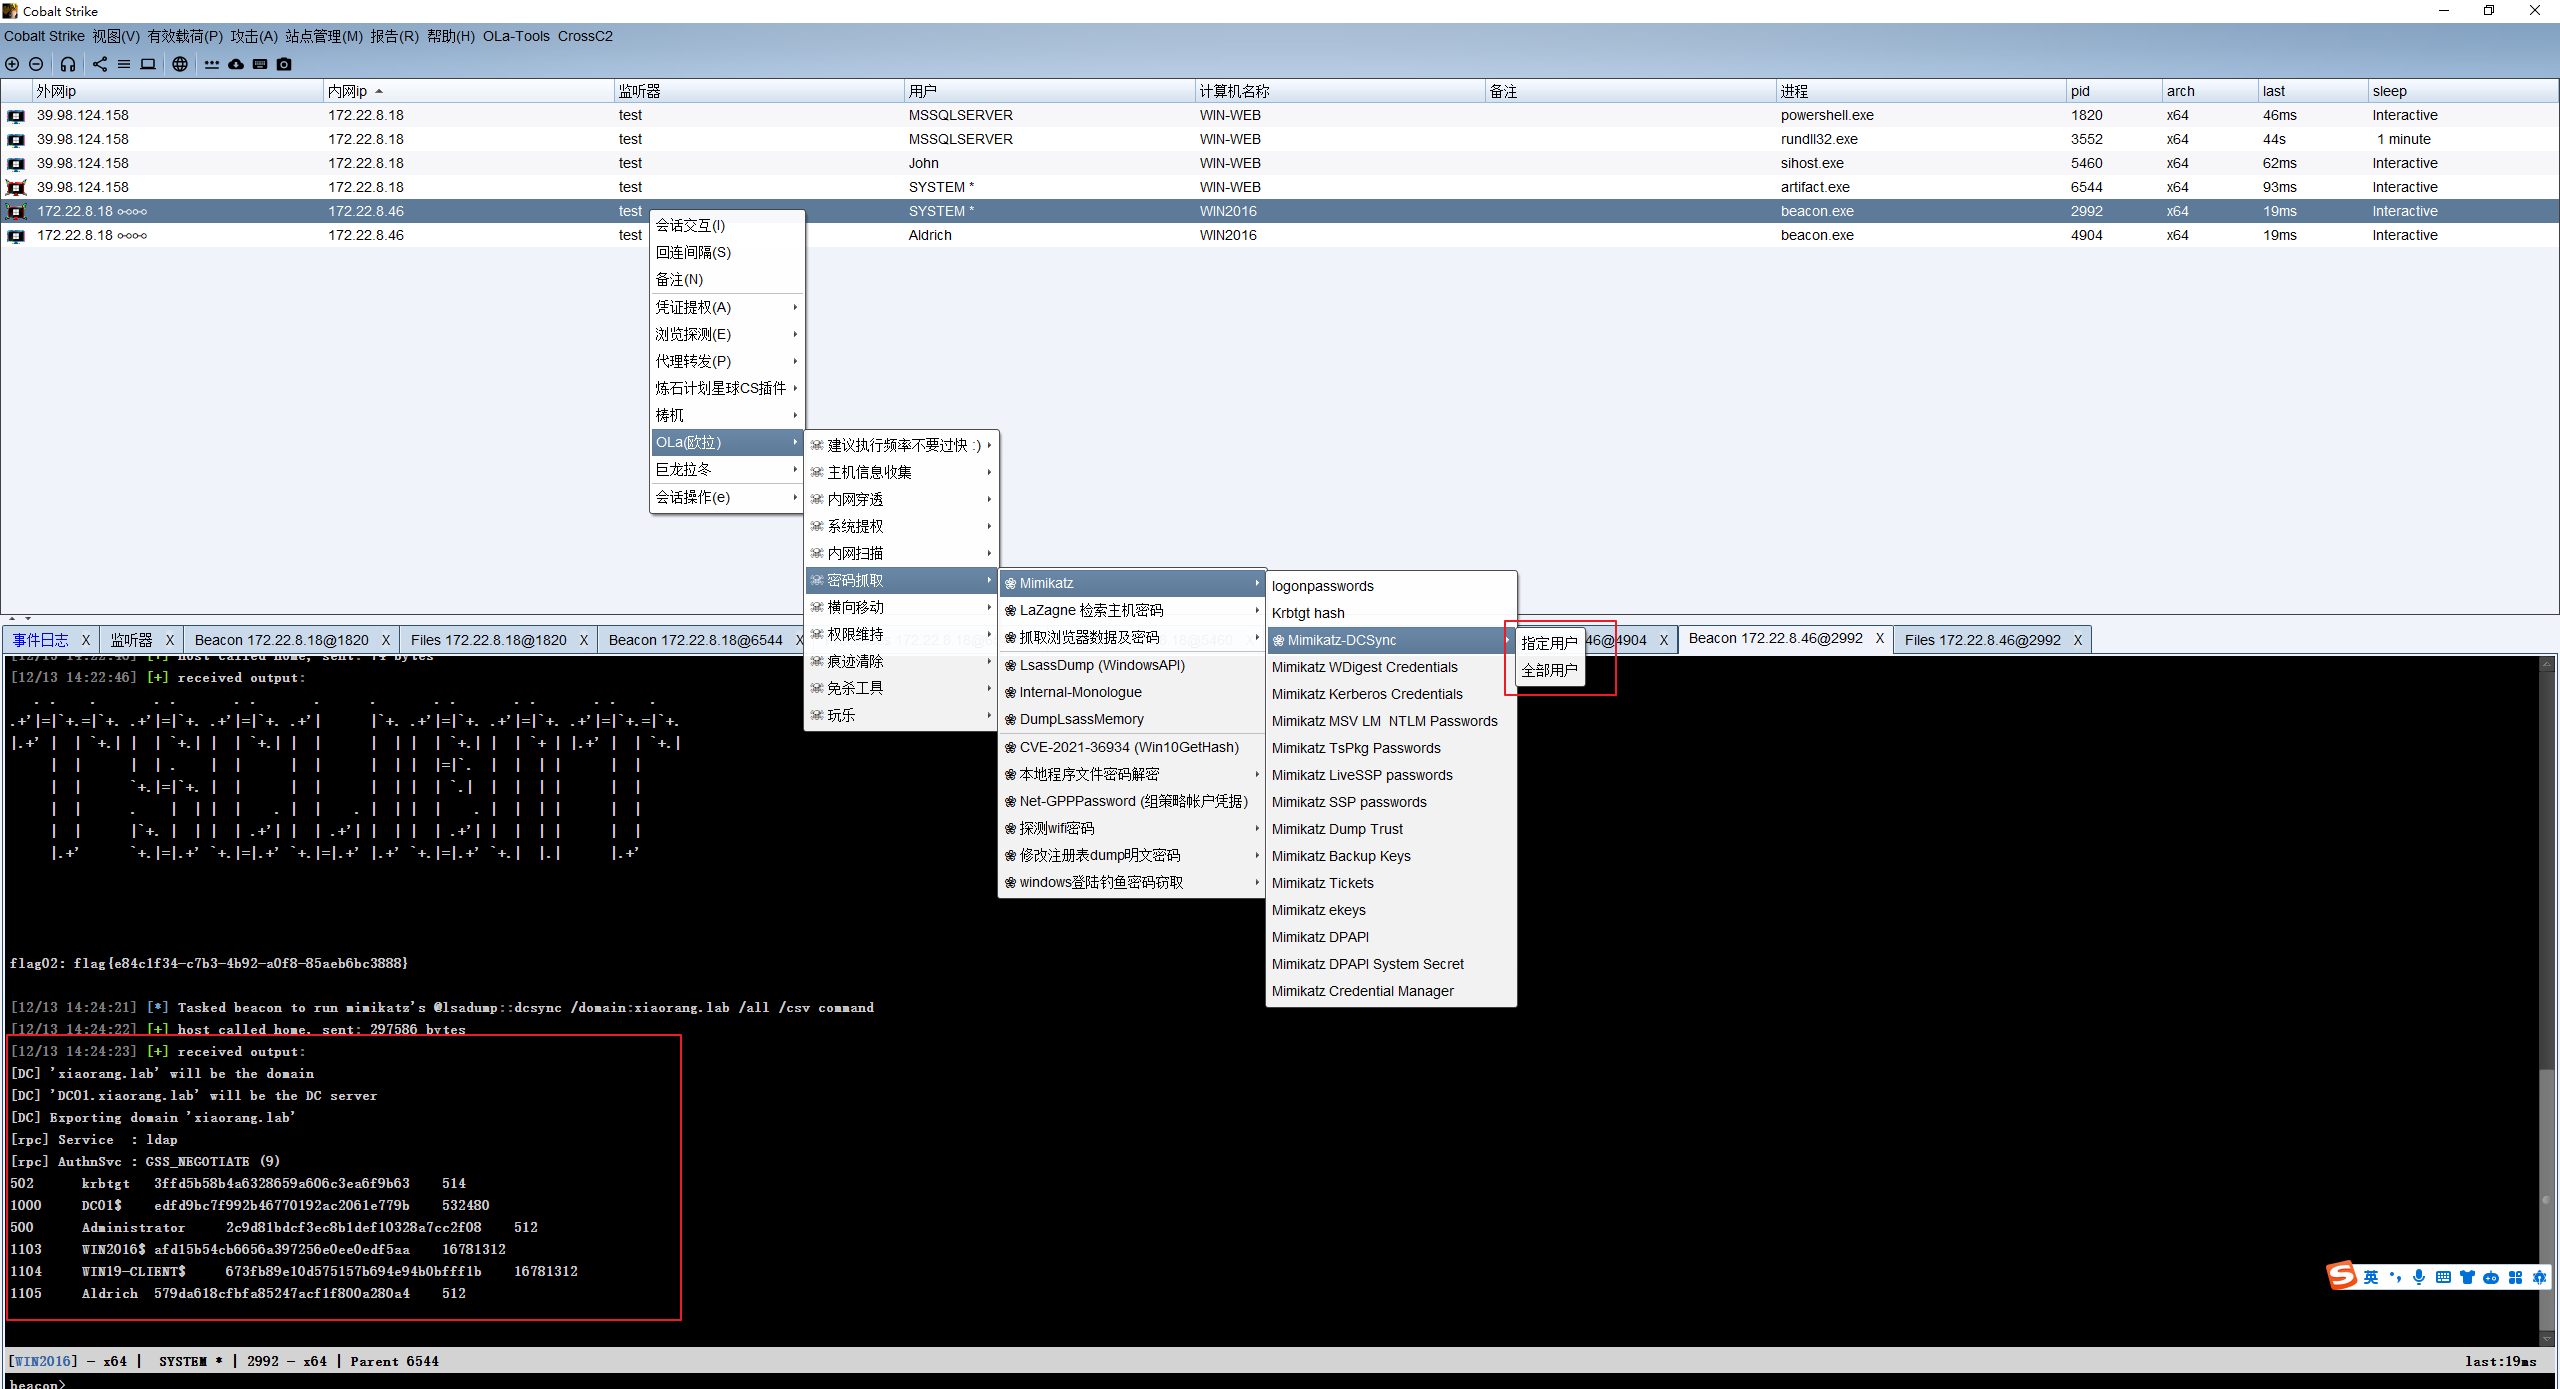Open the credentials asterisk icon

[x=212, y=64]
